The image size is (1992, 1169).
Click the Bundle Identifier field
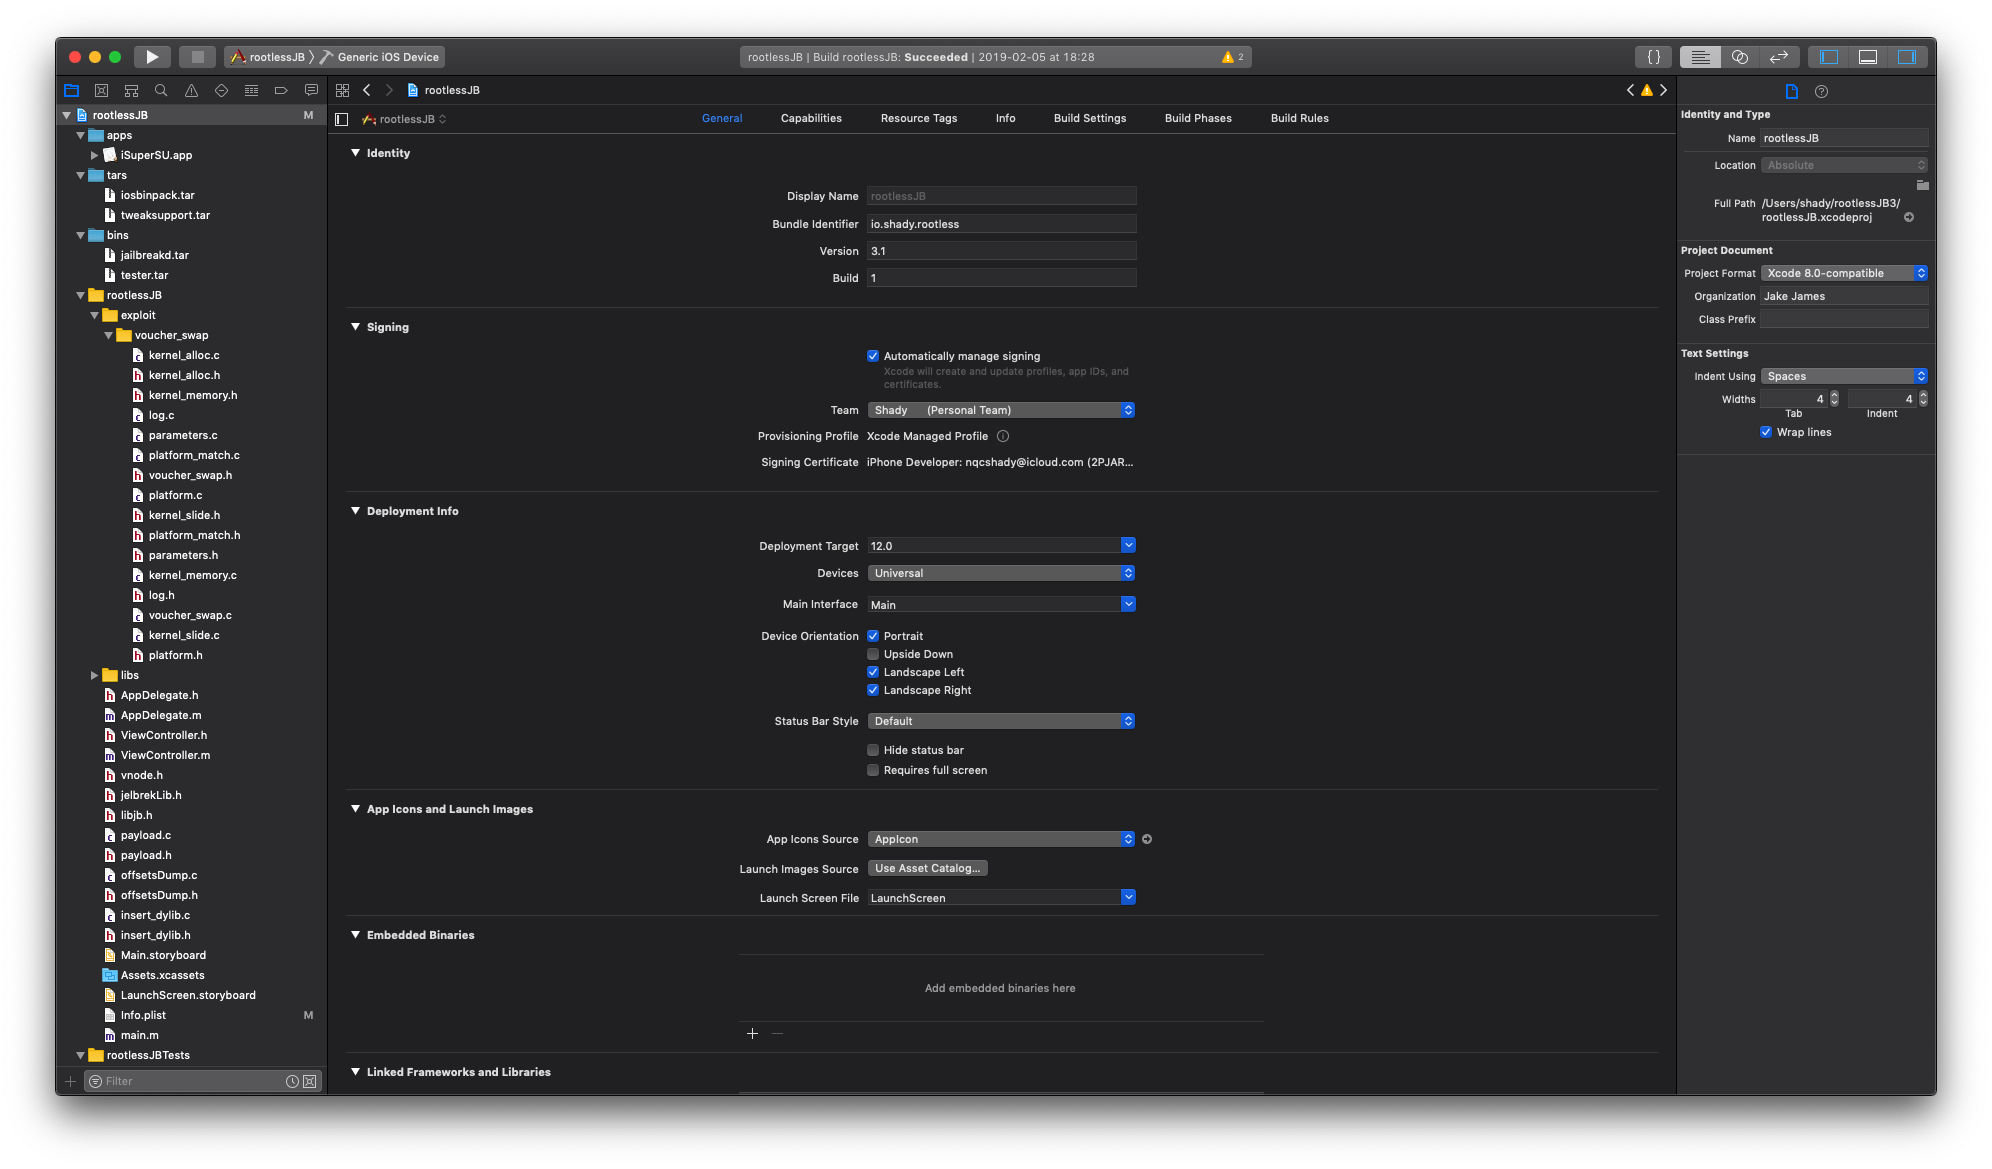1001,224
